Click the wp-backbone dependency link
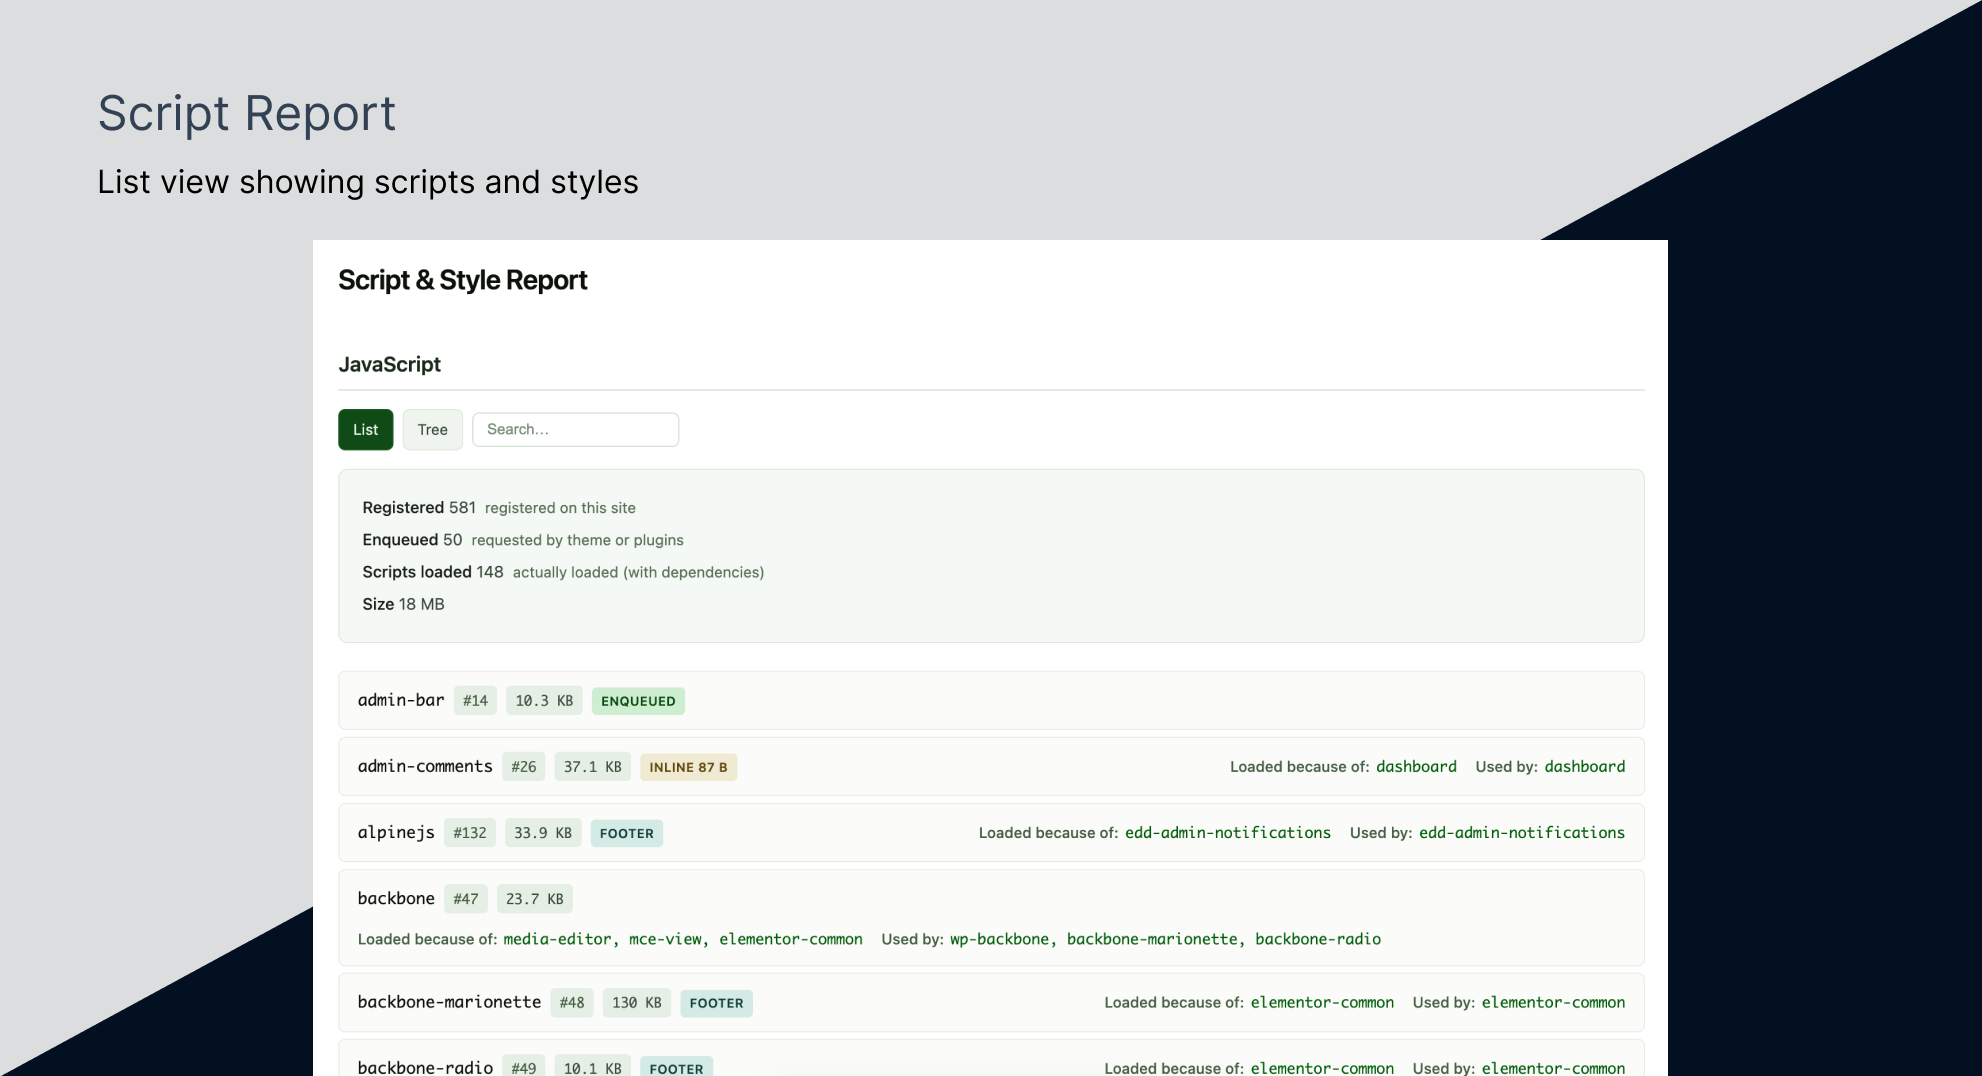Viewport: 1982px width, 1076px height. coord(999,939)
